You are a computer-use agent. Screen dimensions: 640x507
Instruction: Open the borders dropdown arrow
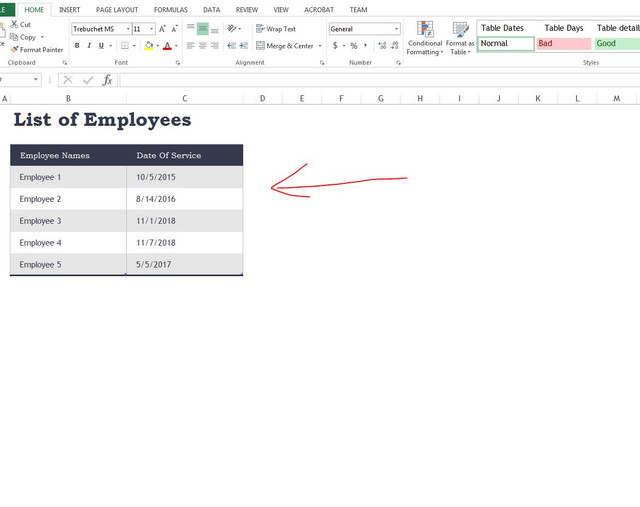tap(134, 46)
